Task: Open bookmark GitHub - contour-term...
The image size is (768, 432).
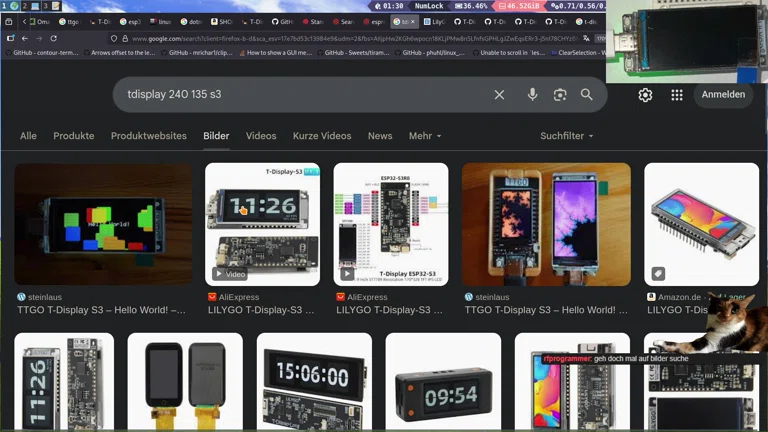Action: 42,52
